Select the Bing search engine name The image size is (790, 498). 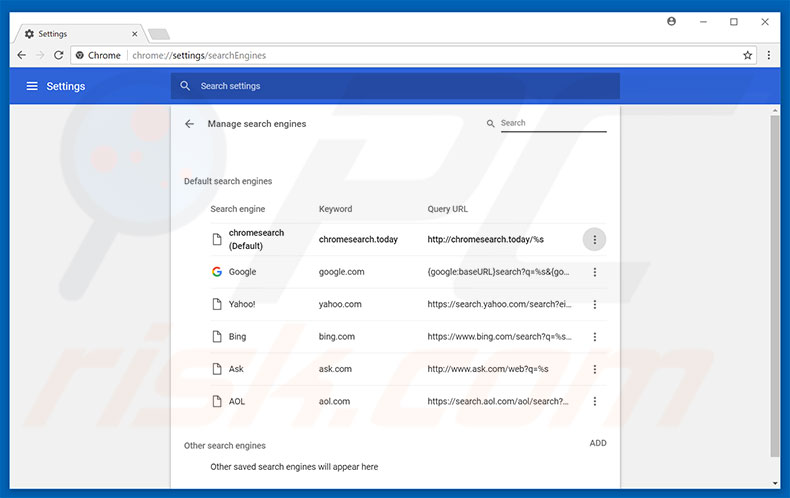pyautogui.click(x=237, y=337)
